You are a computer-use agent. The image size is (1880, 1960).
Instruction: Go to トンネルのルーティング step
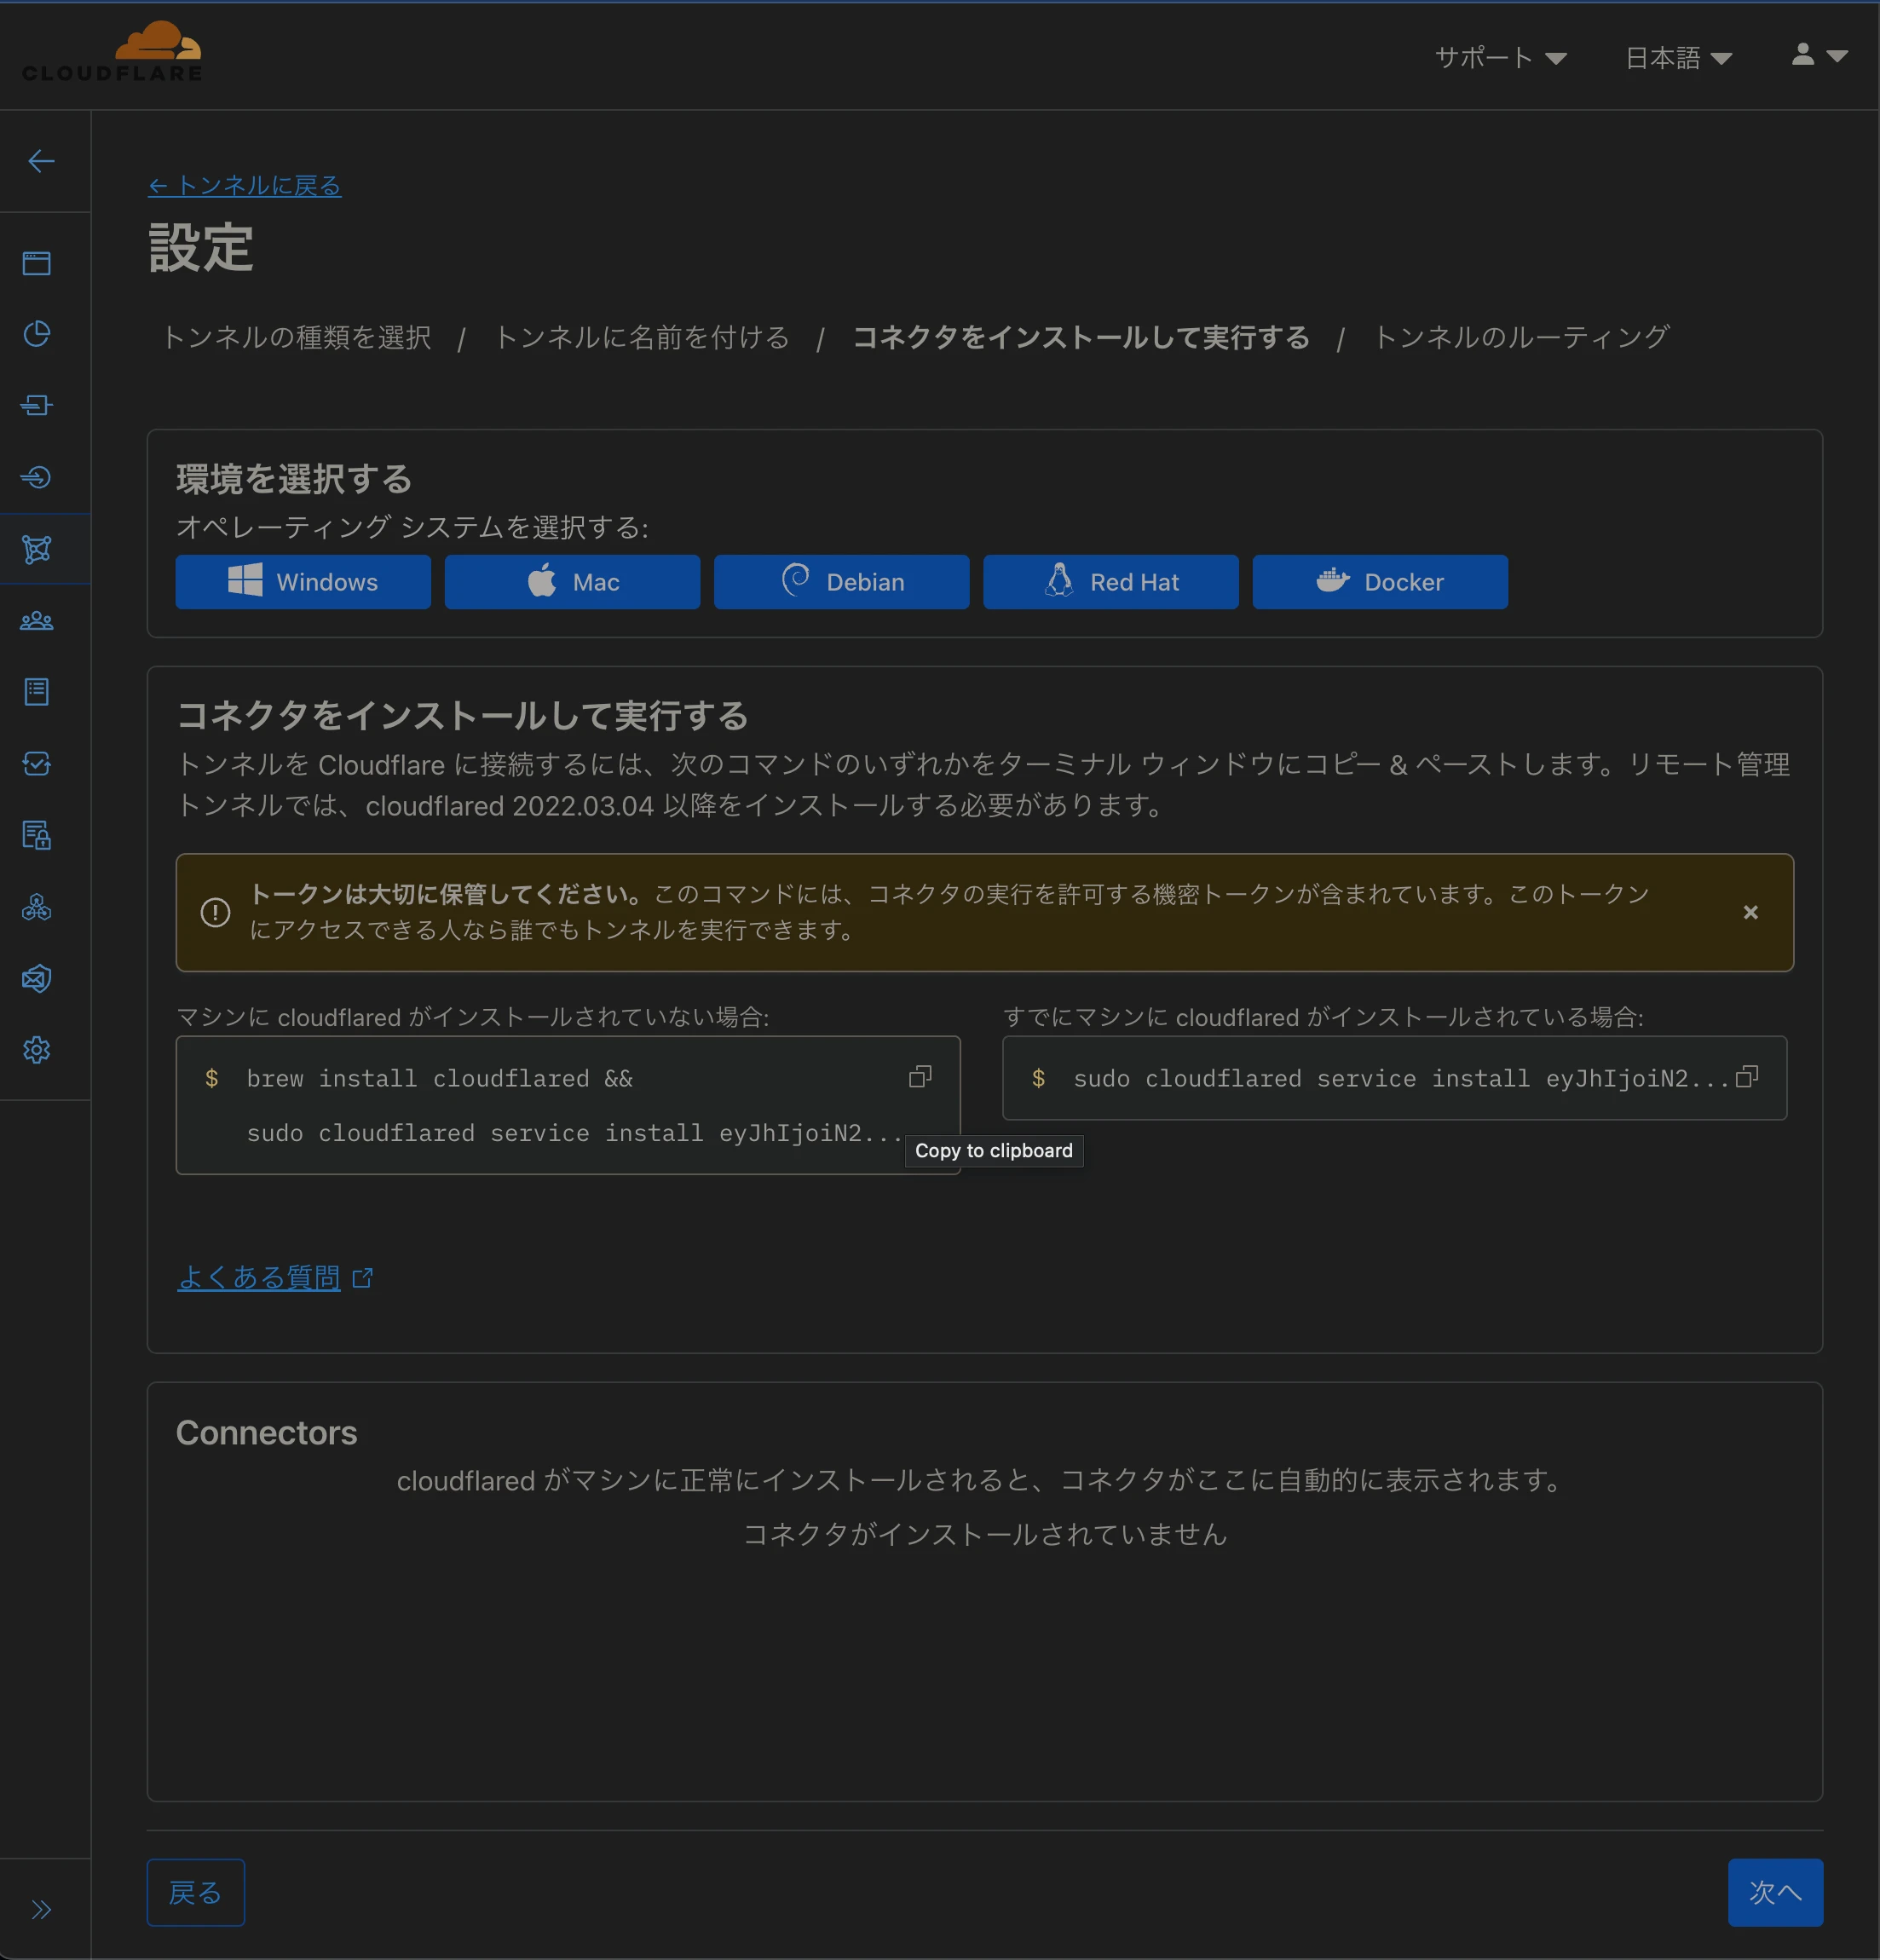click(x=1520, y=338)
